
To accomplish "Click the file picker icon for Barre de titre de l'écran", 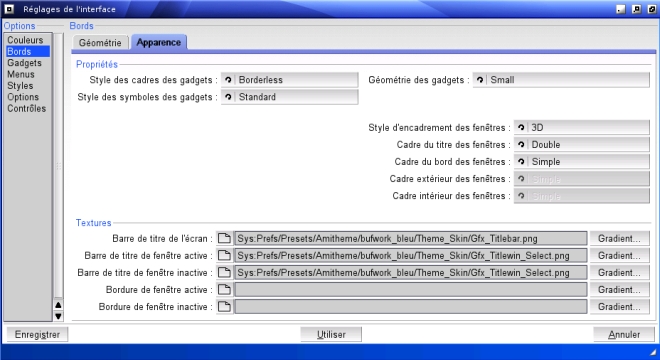I will click(224, 238).
